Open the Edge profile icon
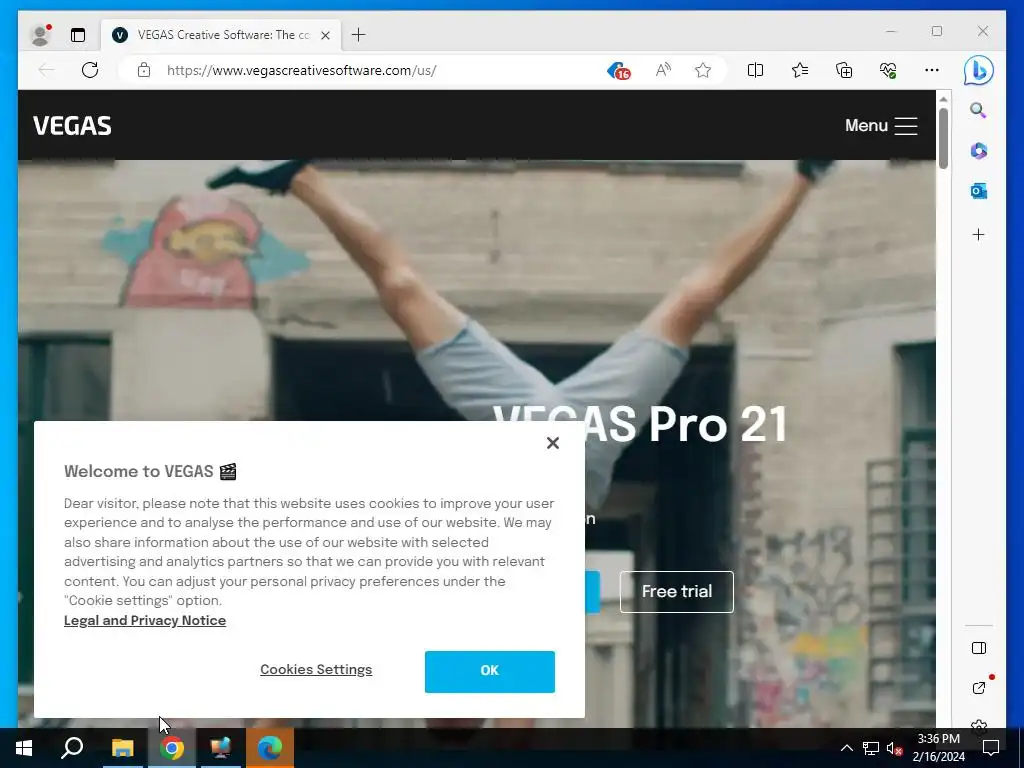This screenshot has height=768, width=1024. 40,35
